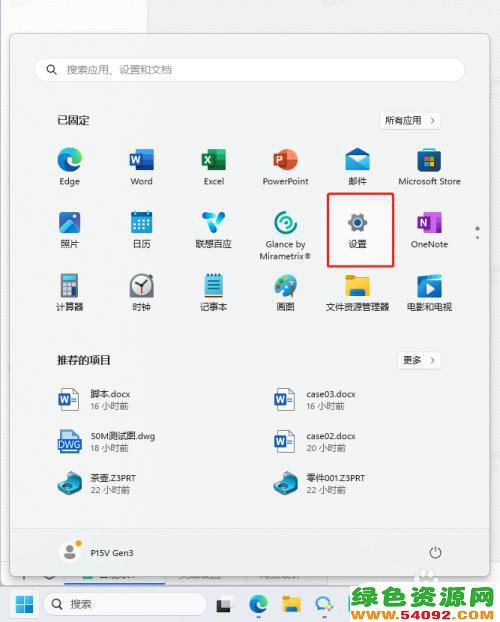Open Task View on the taskbar
500x622 pixels.
pyautogui.click(x=223, y=605)
